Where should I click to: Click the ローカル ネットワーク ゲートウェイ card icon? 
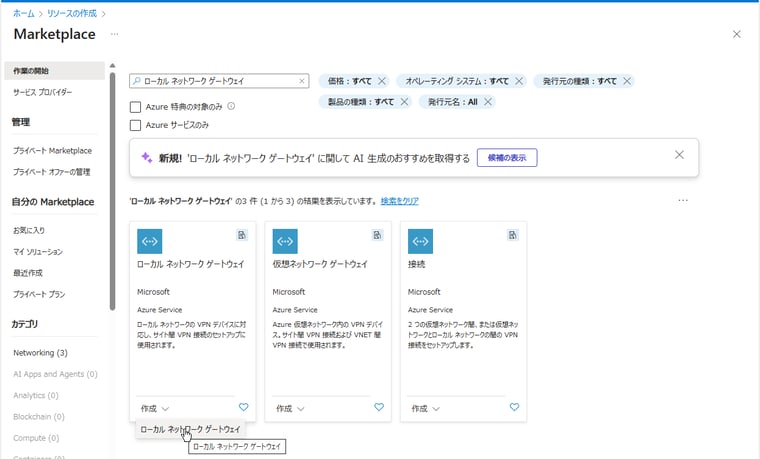click(x=150, y=241)
